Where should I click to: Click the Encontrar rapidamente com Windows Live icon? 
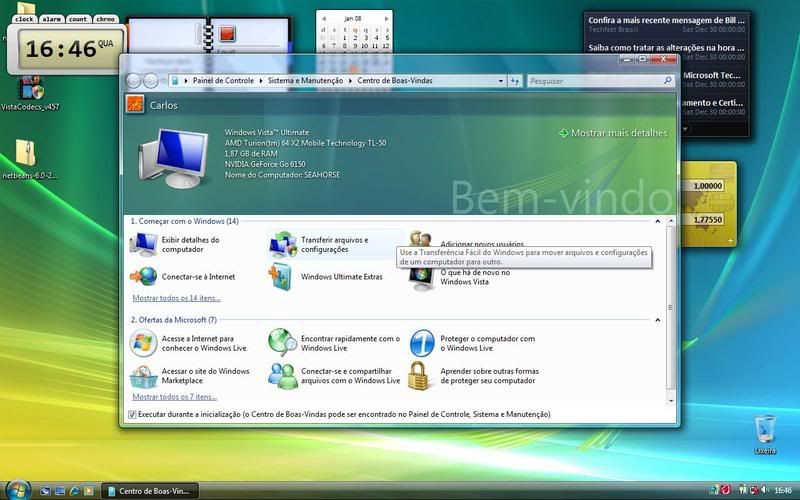tap(283, 343)
